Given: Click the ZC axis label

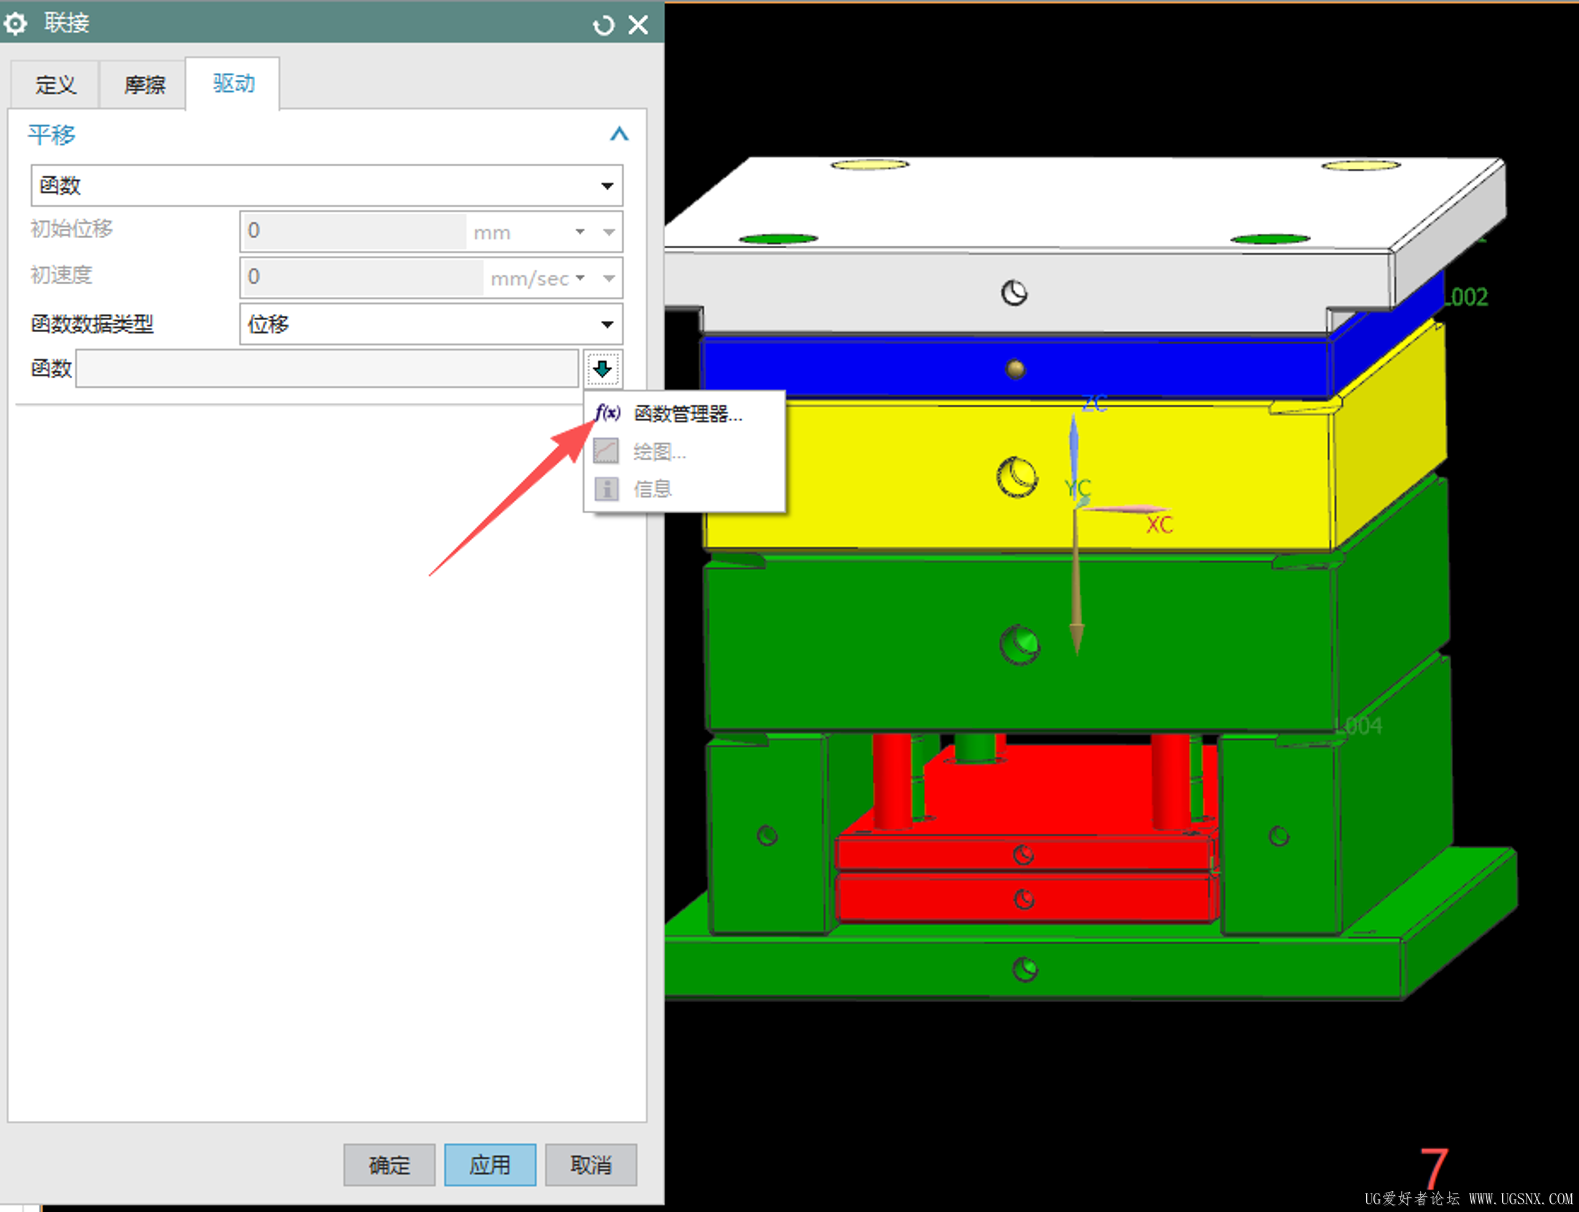Looking at the screenshot, I should pos(1095,403).
